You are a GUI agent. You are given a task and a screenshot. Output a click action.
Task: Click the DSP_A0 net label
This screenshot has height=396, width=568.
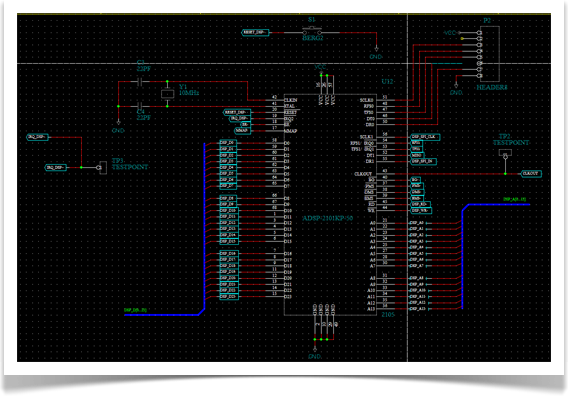pyautogui.click(x=417, y=223)
